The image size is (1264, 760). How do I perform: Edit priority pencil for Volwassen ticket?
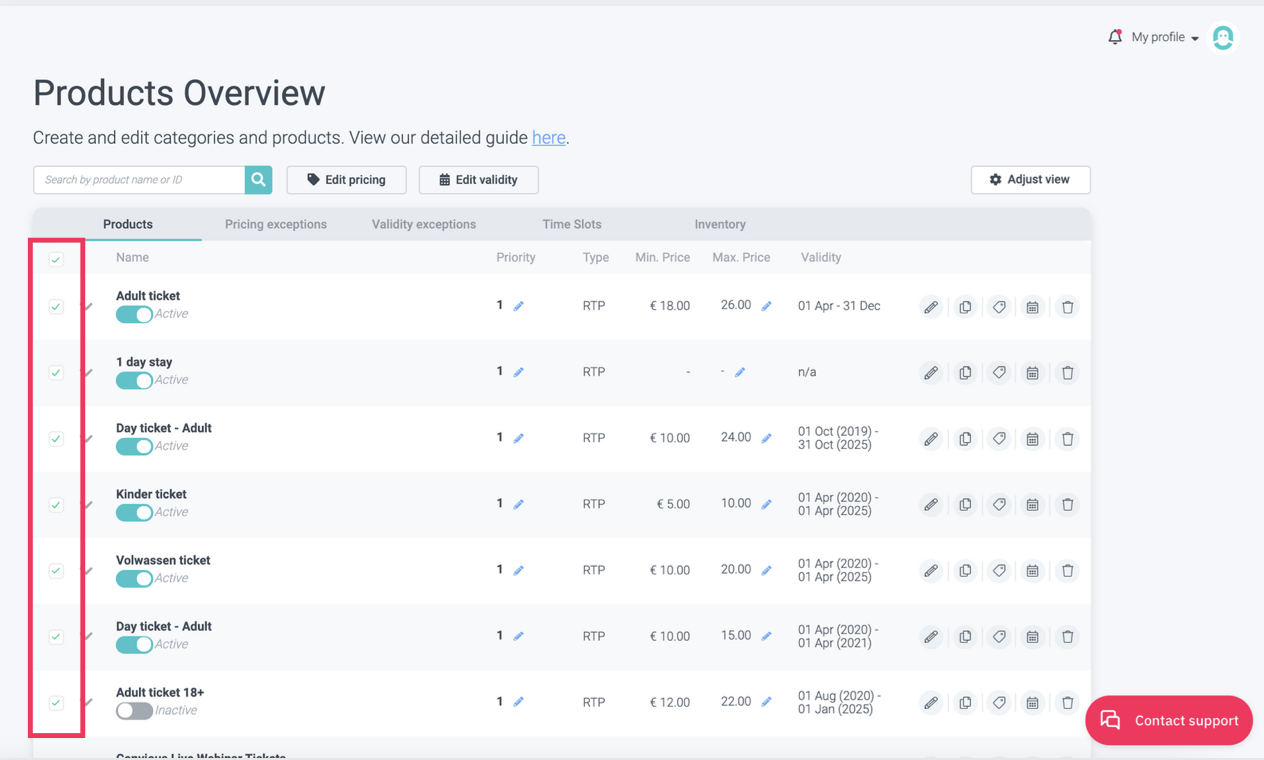(518, 571)
